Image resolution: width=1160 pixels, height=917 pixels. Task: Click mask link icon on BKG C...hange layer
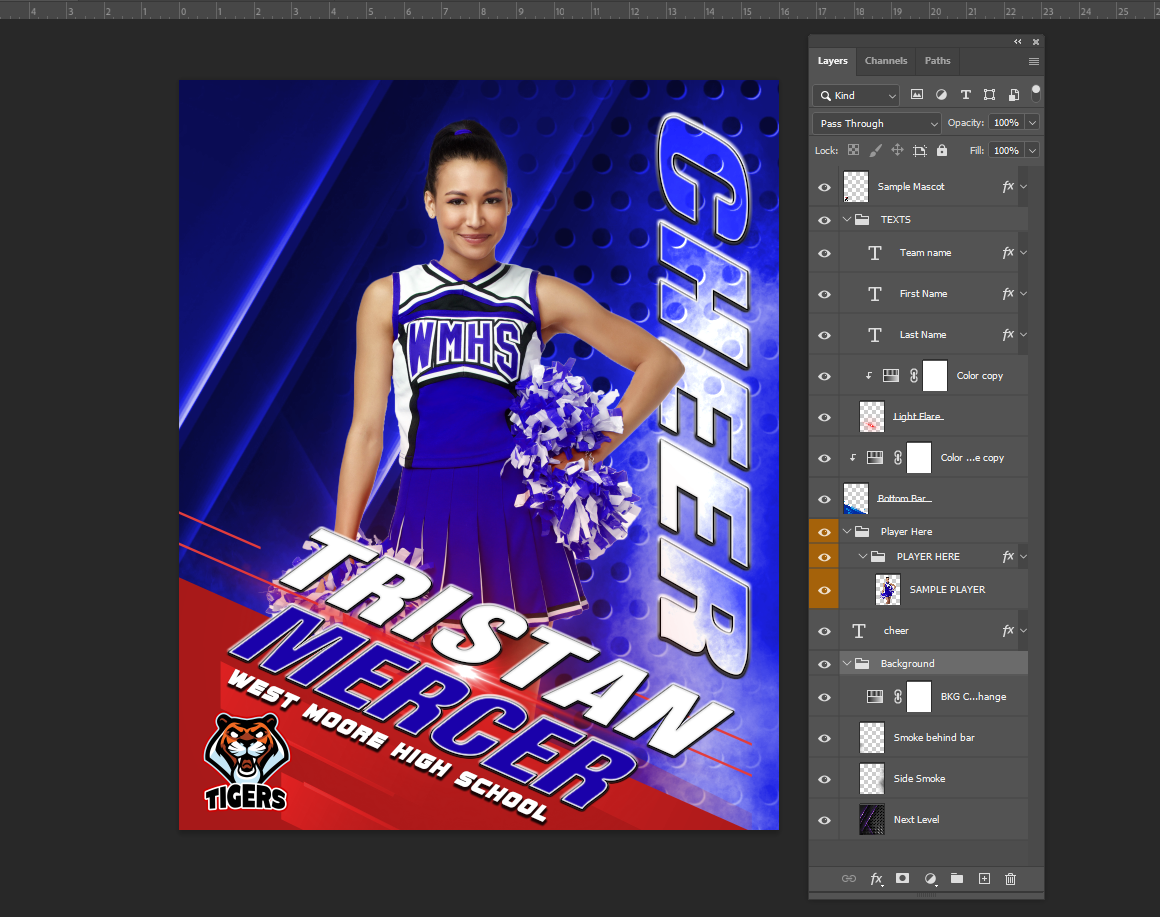[897, 697]
